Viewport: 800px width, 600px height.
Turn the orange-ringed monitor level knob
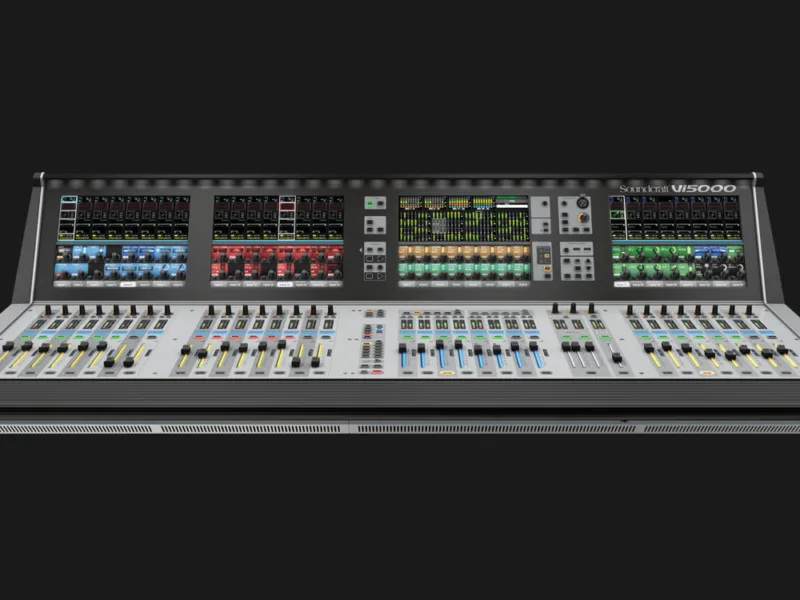(583, 218)
